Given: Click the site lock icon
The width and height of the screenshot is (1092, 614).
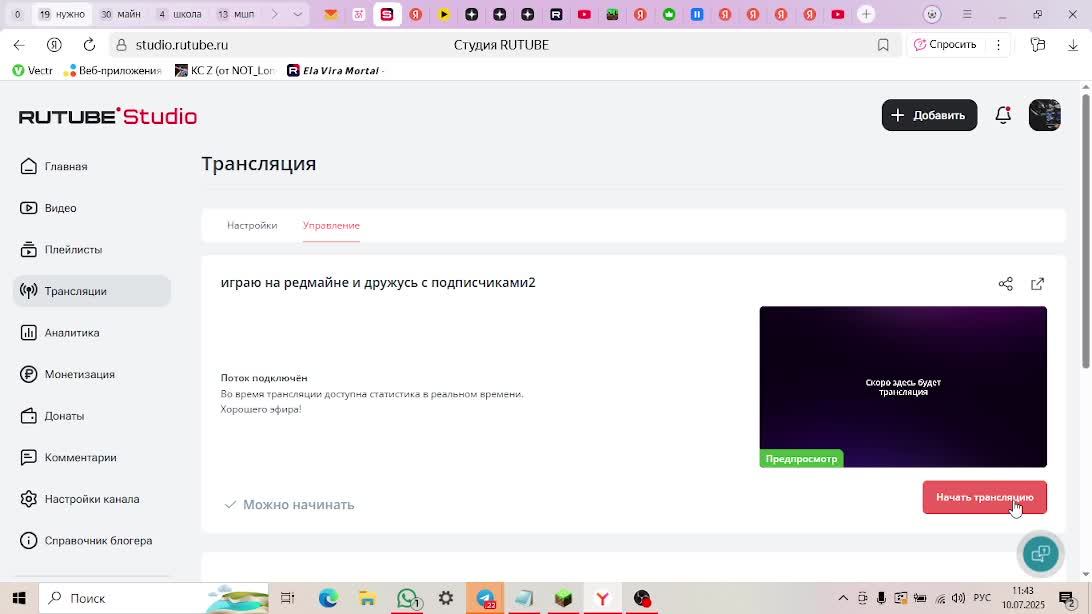Looking at the screenshot, I should pyautogui.click(x=121, y=45).
